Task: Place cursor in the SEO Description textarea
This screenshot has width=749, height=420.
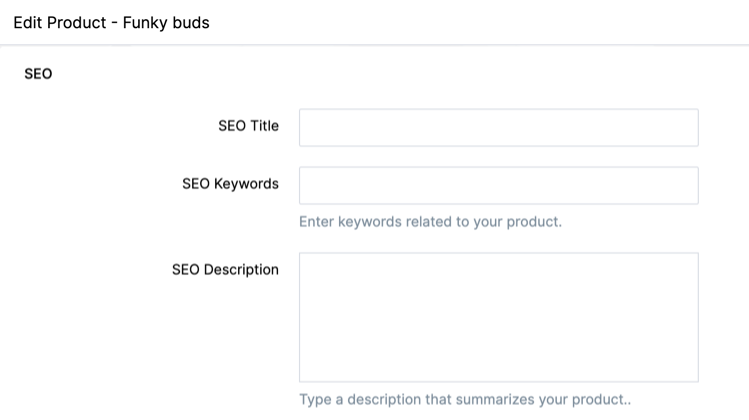Action: pyautogui.click(x=498, y=317)
